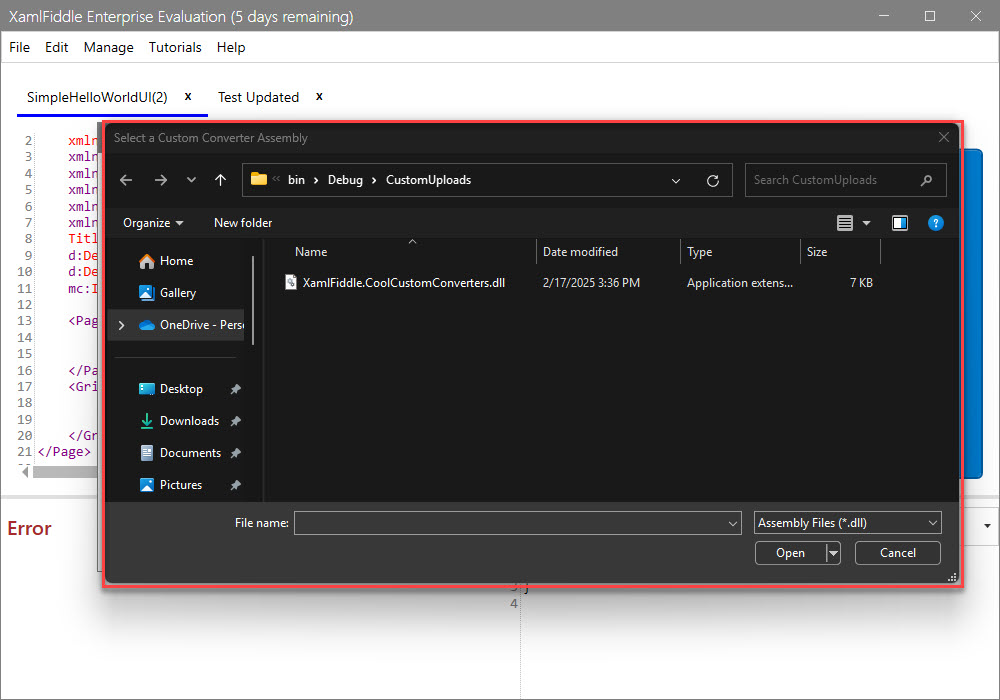Click pin icon beside Documents
The width and height of the screenshot is (1000, 700).
(235, 453)
